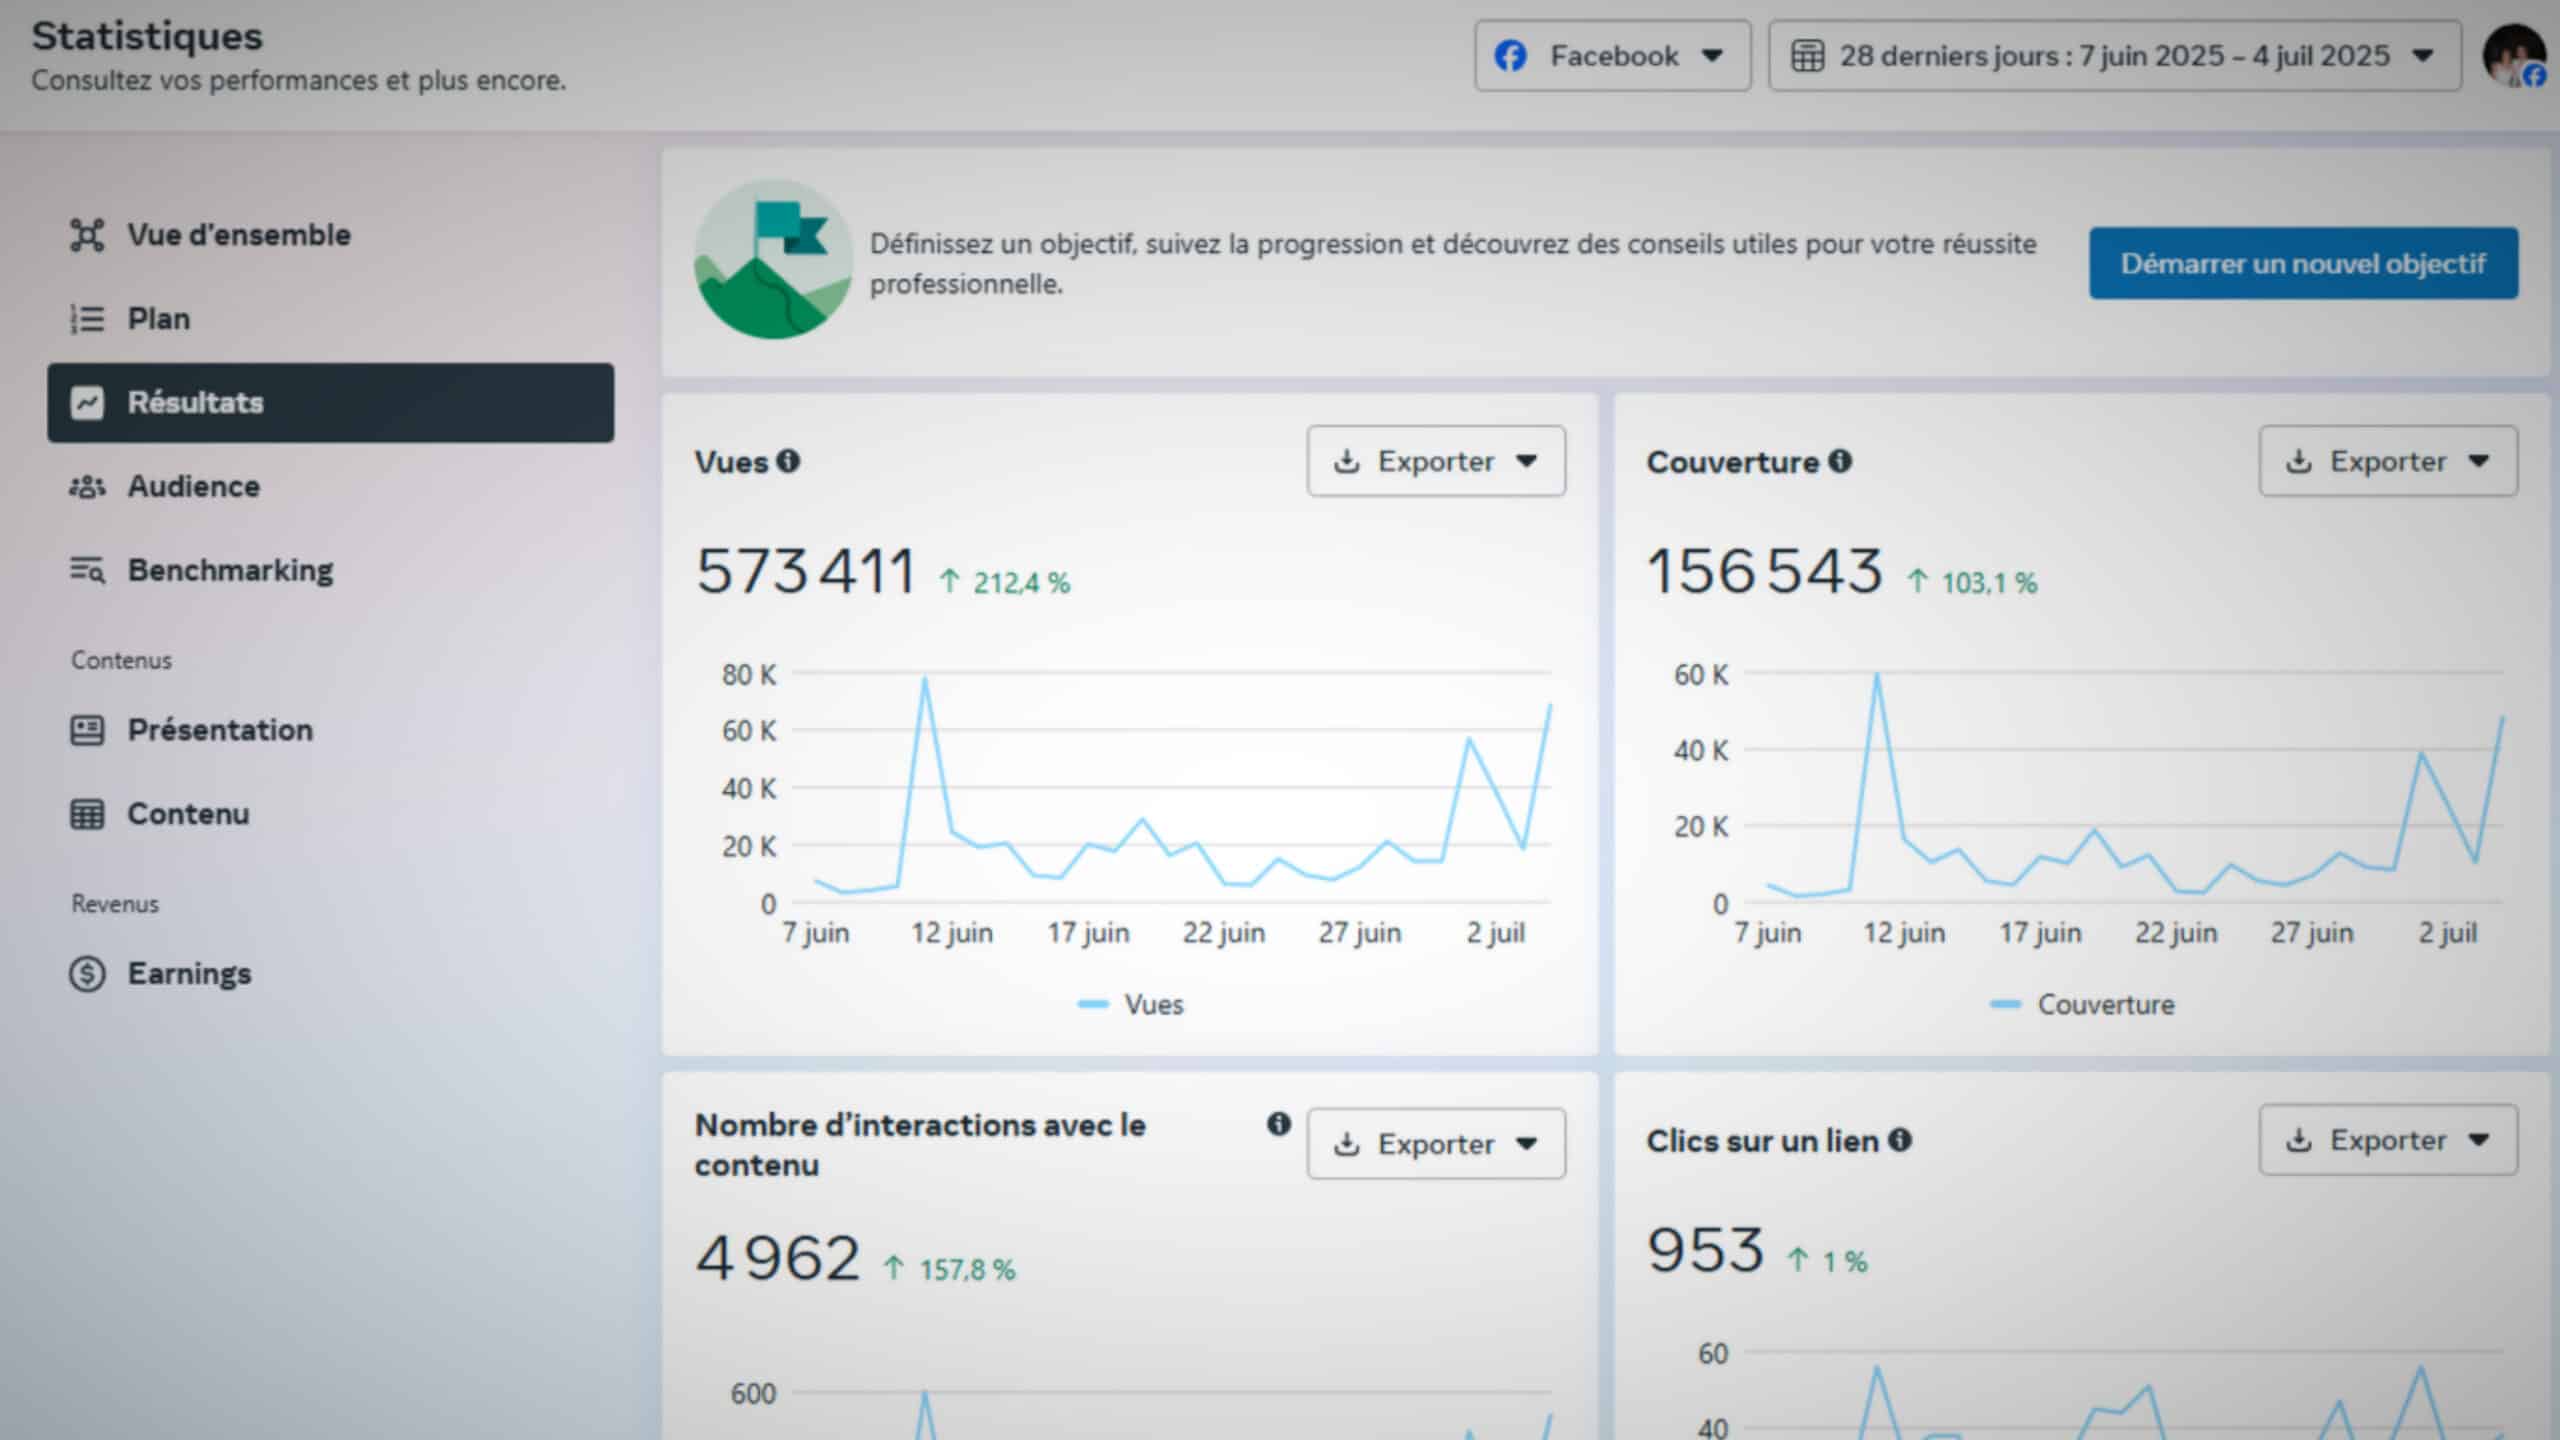Click the Audience people icon
This screenshot has width=2560, height=1440.
(87, 487)
